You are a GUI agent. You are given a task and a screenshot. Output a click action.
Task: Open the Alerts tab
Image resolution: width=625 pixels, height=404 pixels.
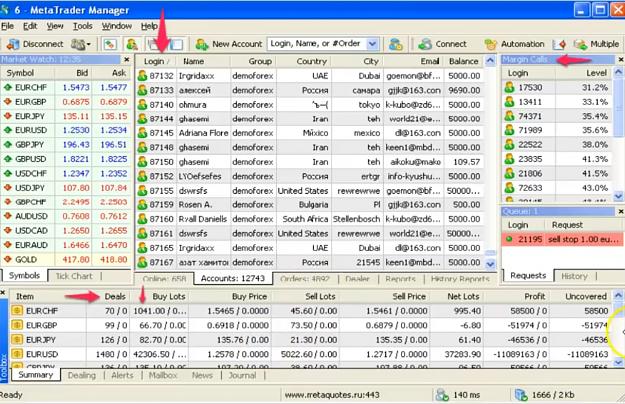point(122,375)
